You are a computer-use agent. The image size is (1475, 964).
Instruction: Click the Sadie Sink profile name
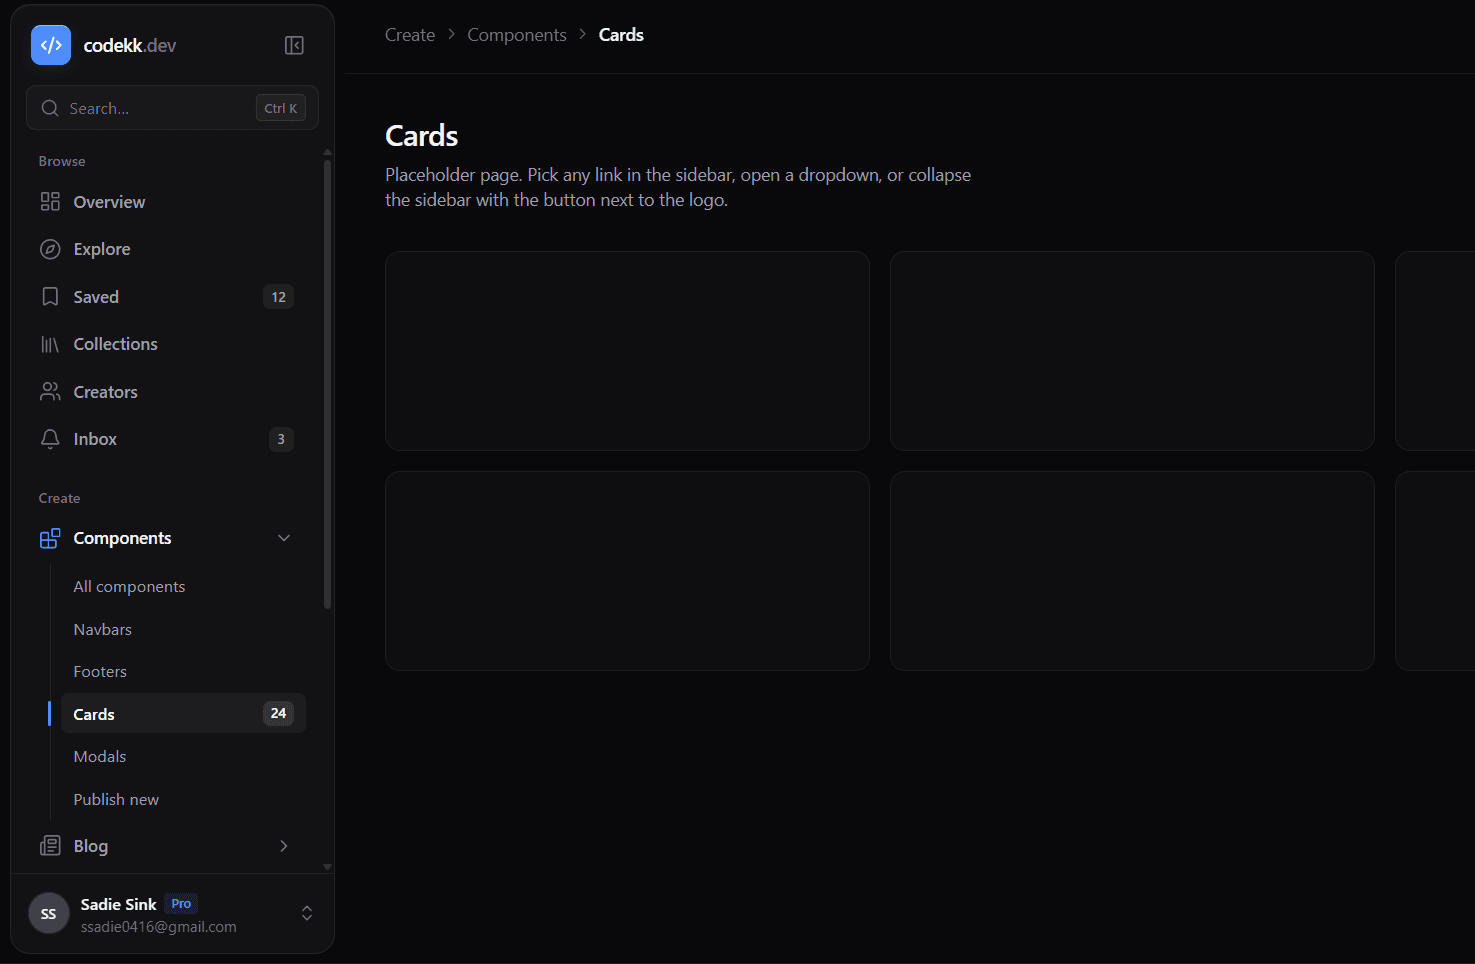119,904
